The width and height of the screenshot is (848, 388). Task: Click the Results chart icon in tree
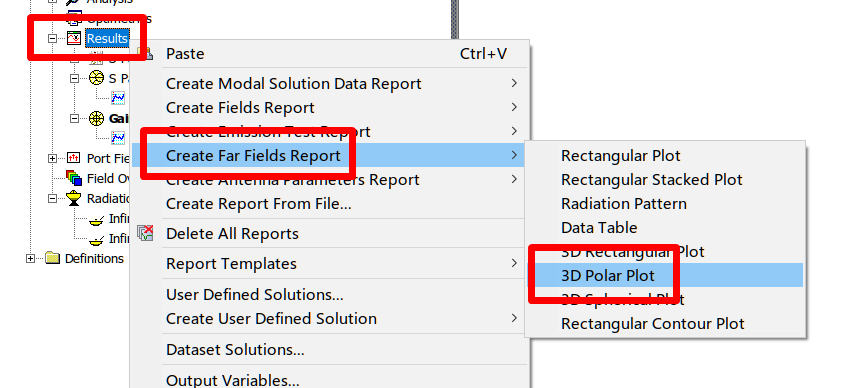pos(74,38)
